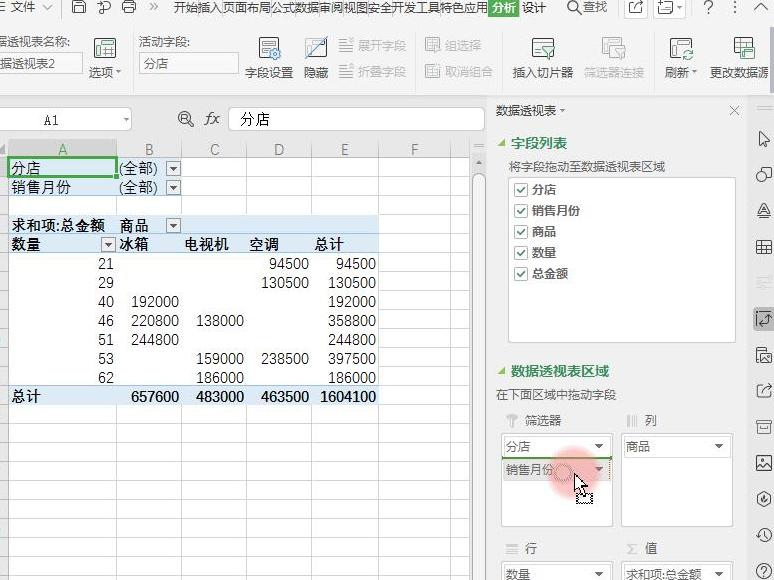
Task: Click the history clock icon in right sidebar
Action: click(x=764, y=535)
